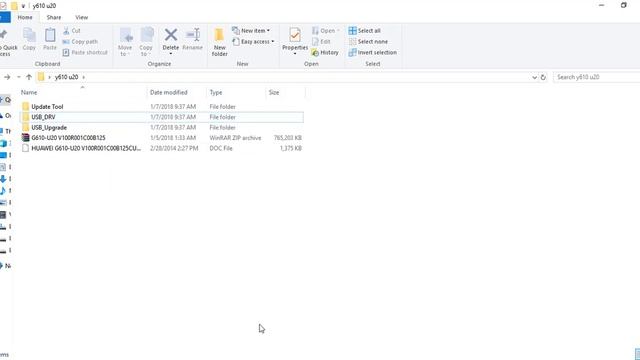Expand address bar history chevron
640x360 pixels.
pos(534,77)
